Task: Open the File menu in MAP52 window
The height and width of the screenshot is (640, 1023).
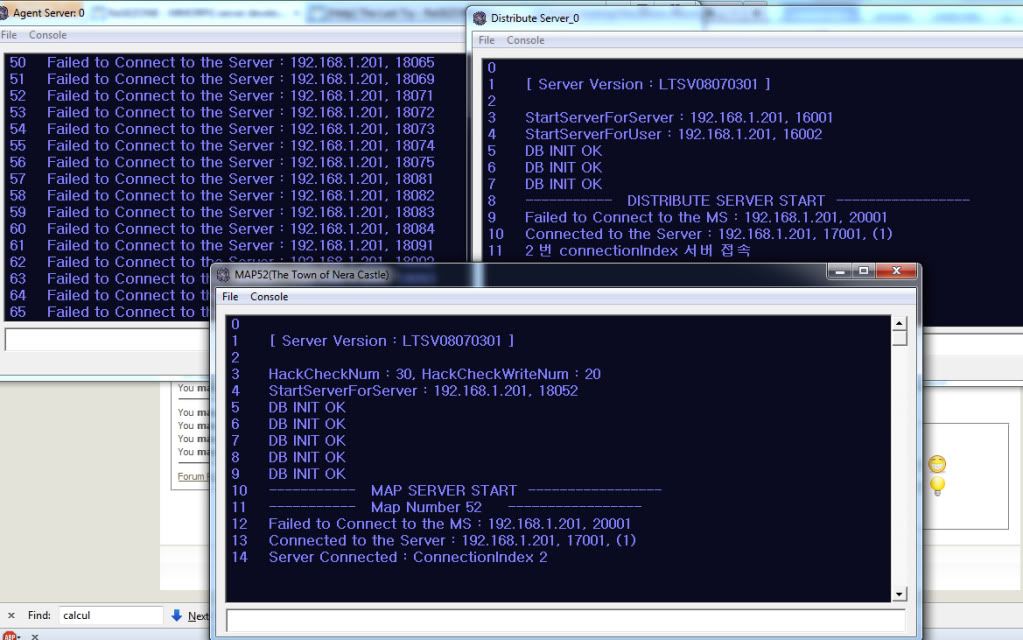Action: [x=230, y=297]
